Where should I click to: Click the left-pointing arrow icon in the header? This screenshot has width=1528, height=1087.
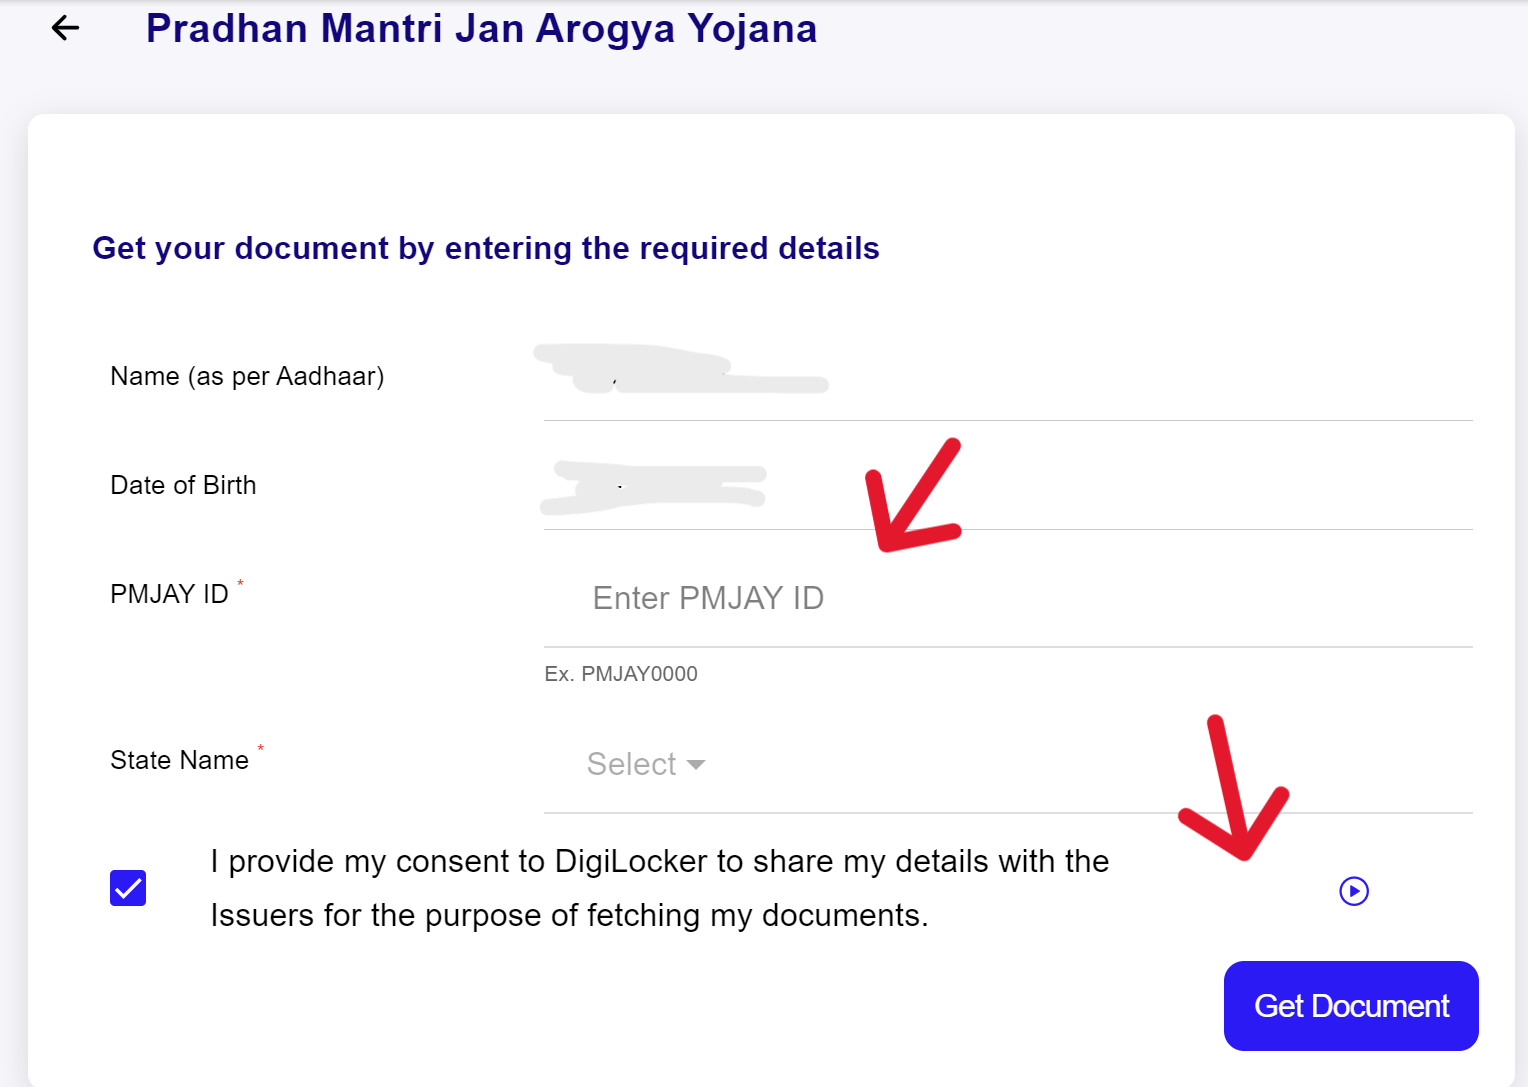[x=64, y=28]
